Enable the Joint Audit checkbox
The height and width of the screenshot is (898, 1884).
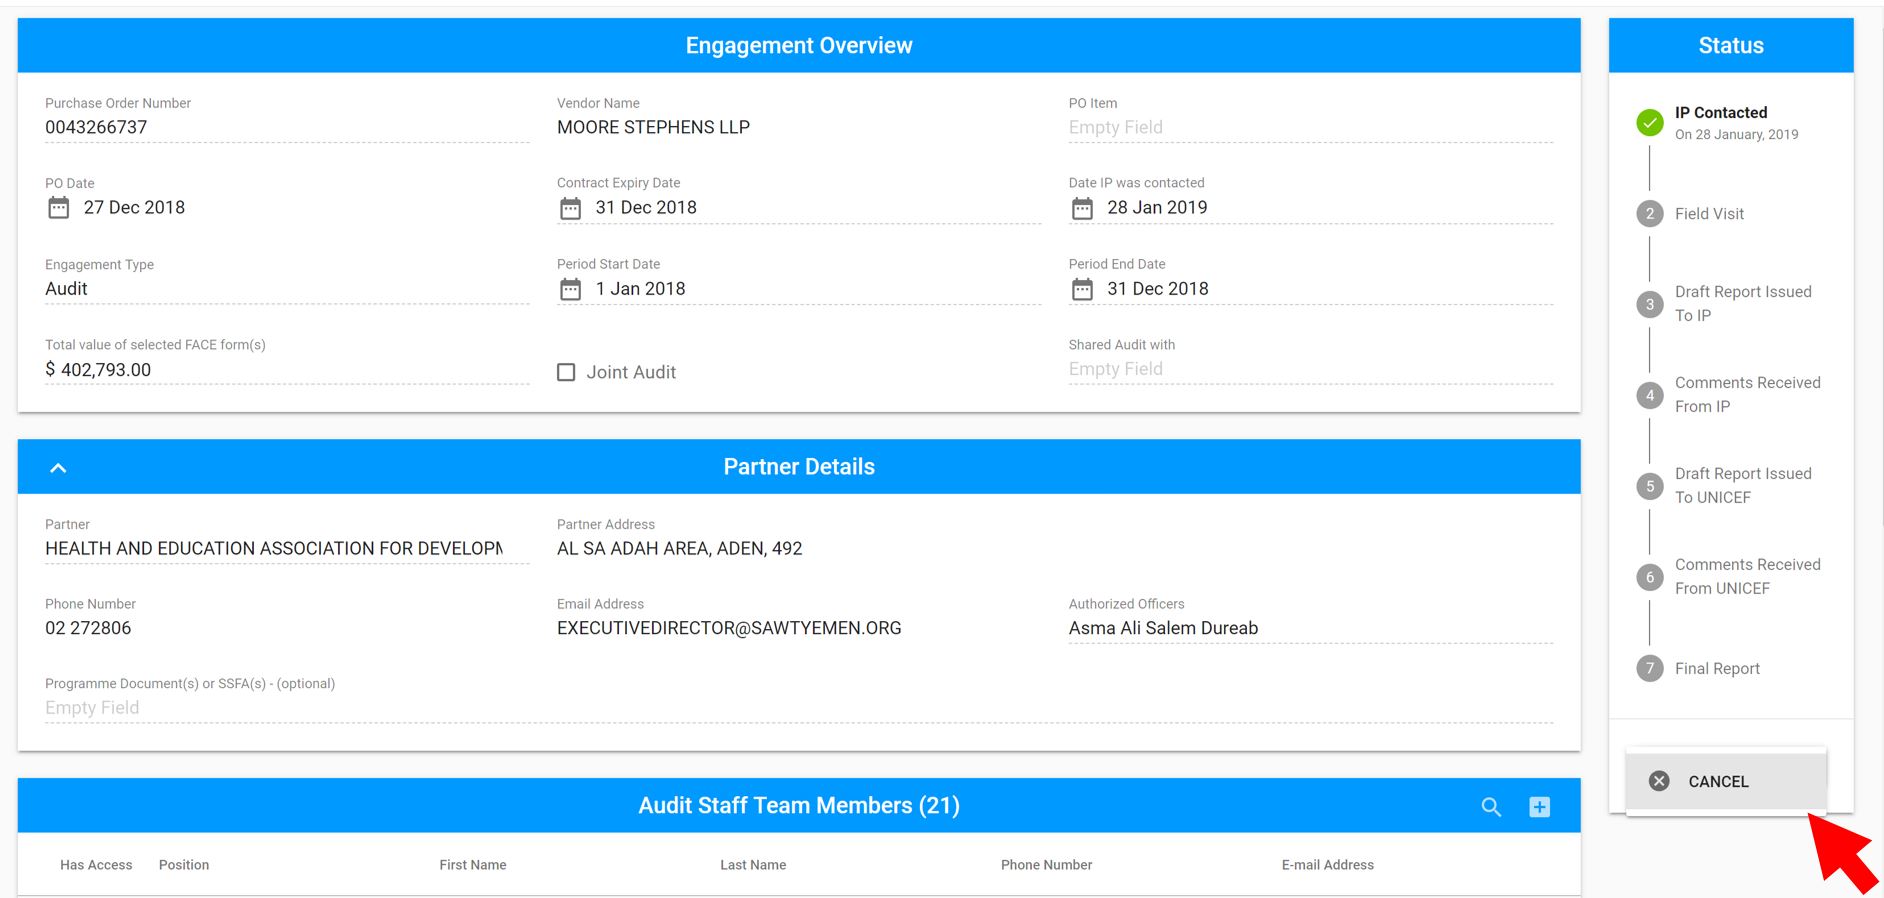pyautogui.click(x=566, y=372)
